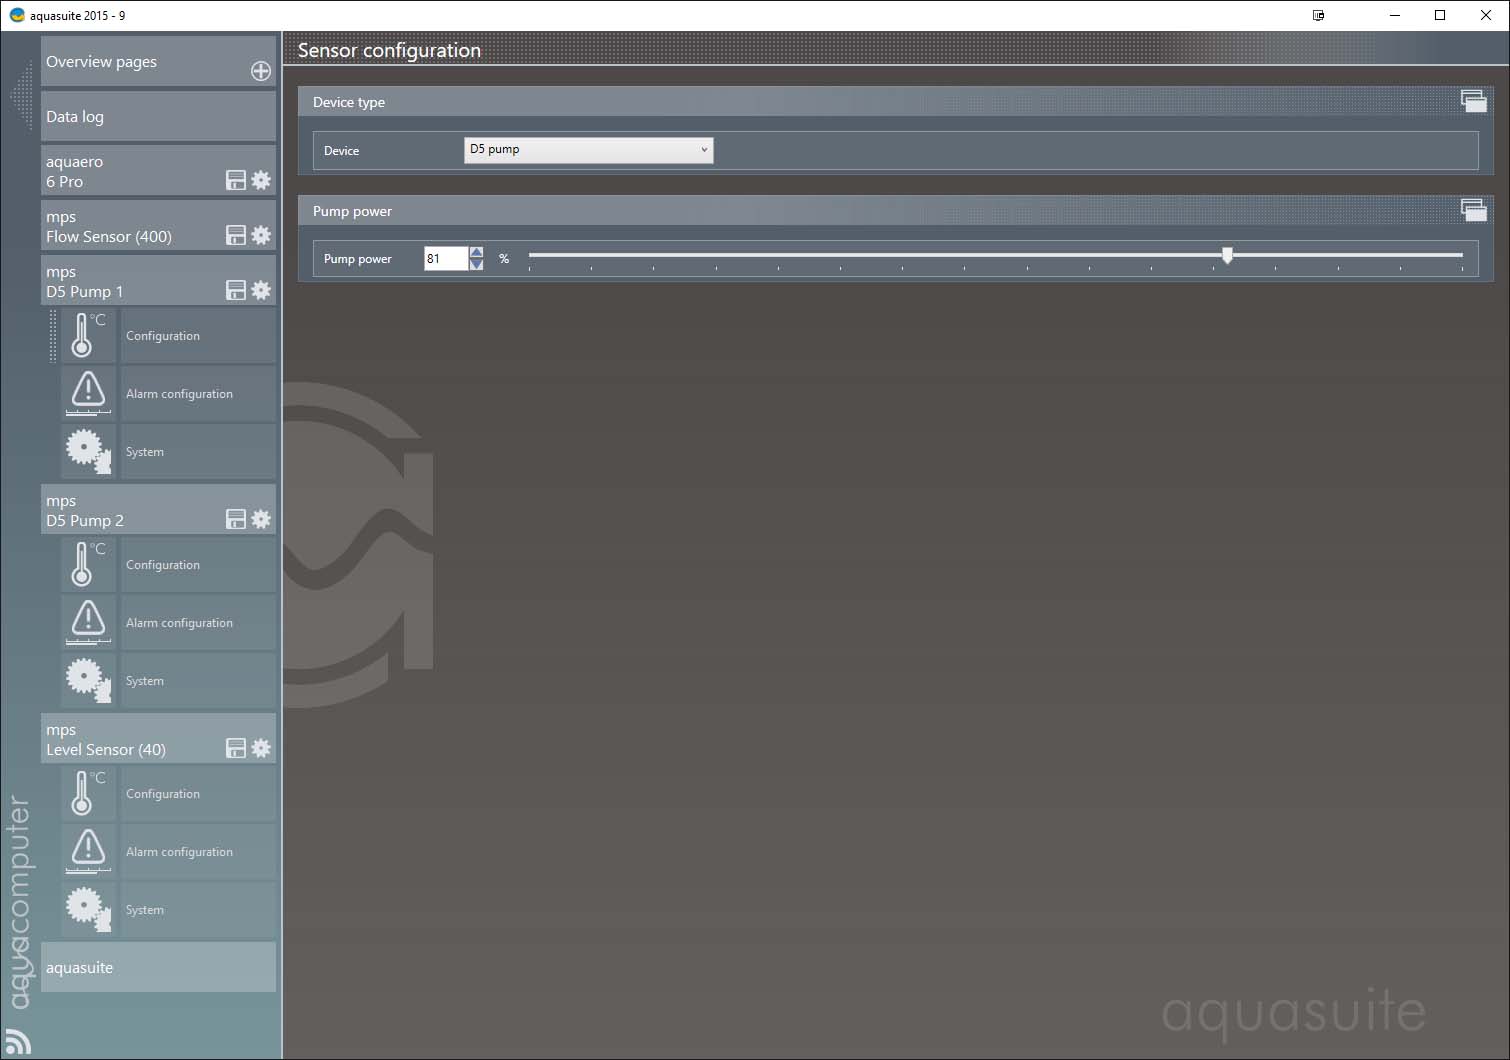Click alarm warning icon under D5 Pump 2
Viewport: 1510px width, 1060px height.
pos(88,623)
